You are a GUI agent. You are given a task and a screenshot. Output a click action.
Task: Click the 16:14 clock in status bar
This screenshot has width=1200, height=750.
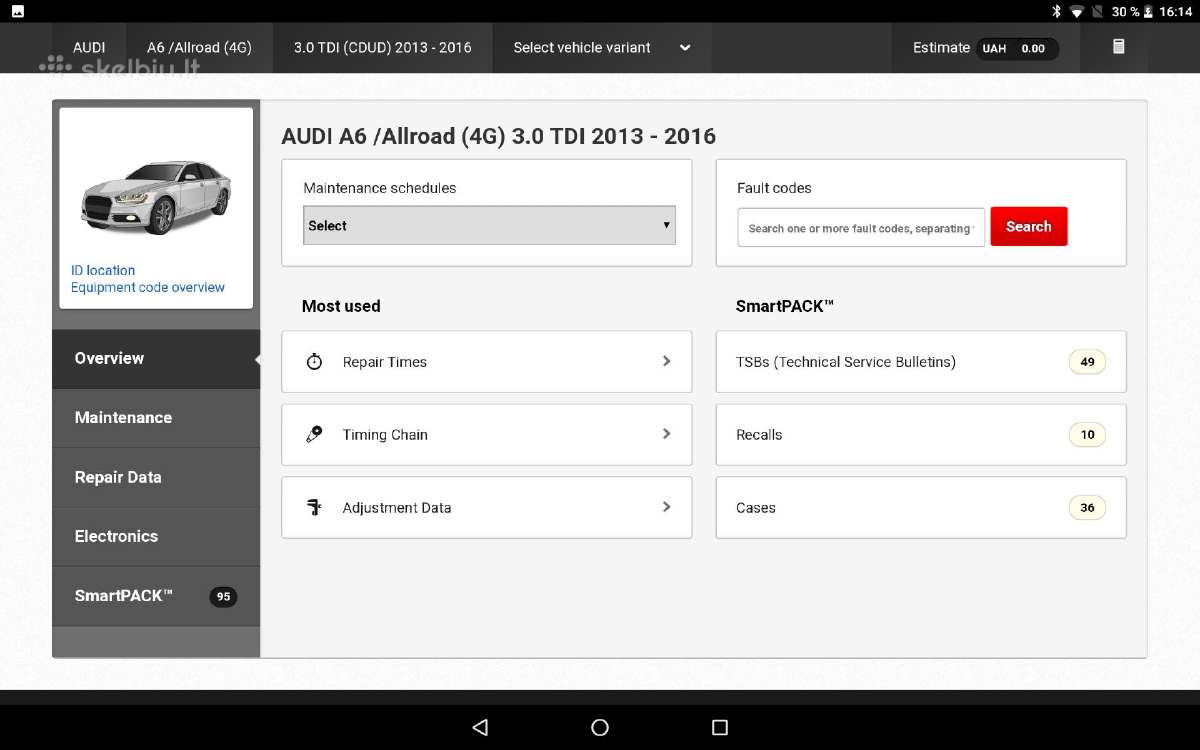click(x=1176, y=11)
